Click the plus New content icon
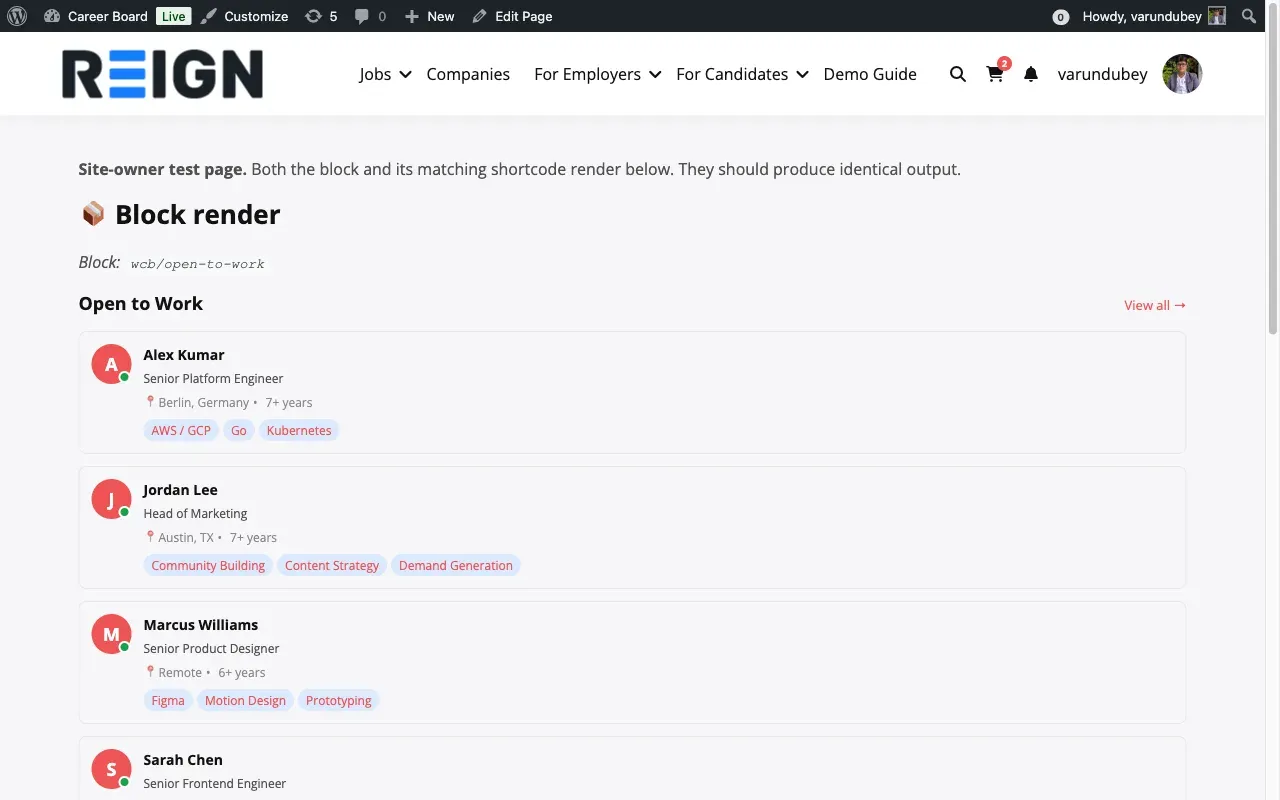This screenshot has width=1280, height=800. pos(412,16)
